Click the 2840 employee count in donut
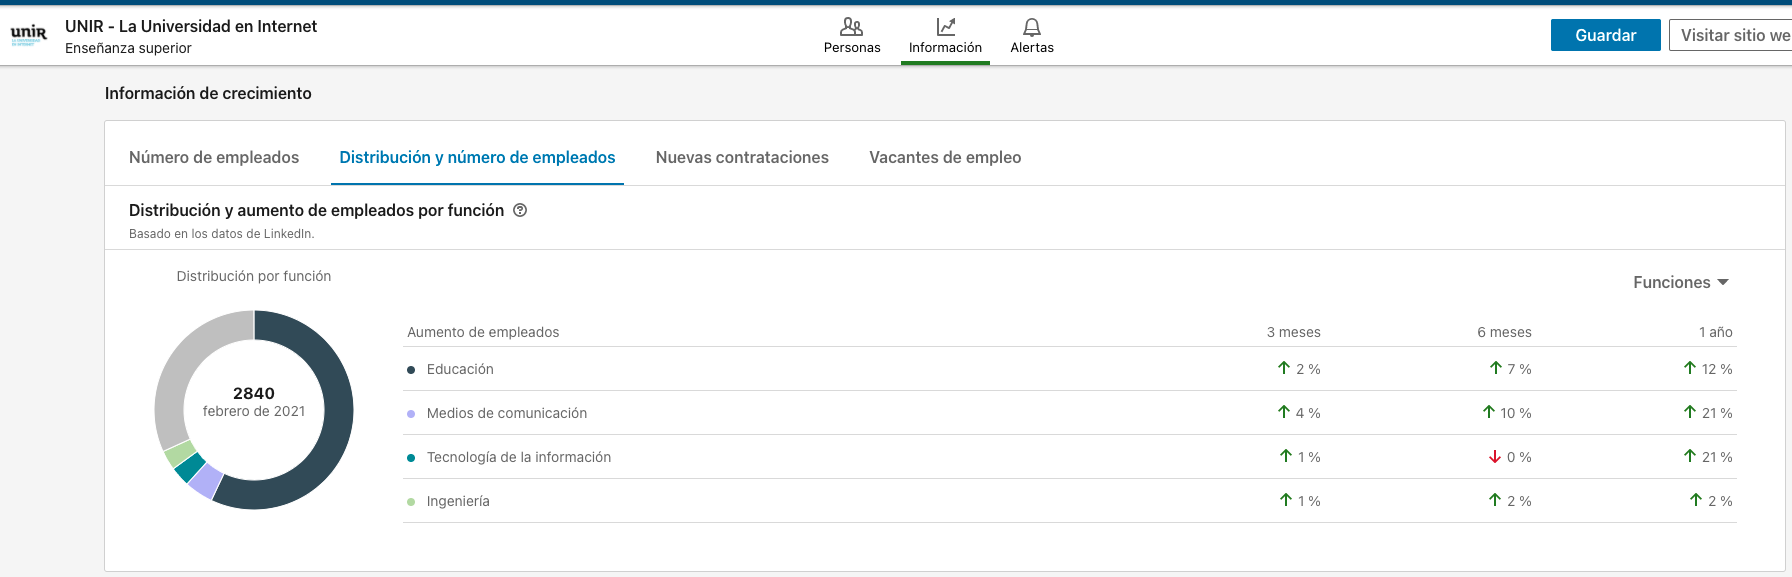Screen dimensions: 1792x577 click(x=254, y=393)
